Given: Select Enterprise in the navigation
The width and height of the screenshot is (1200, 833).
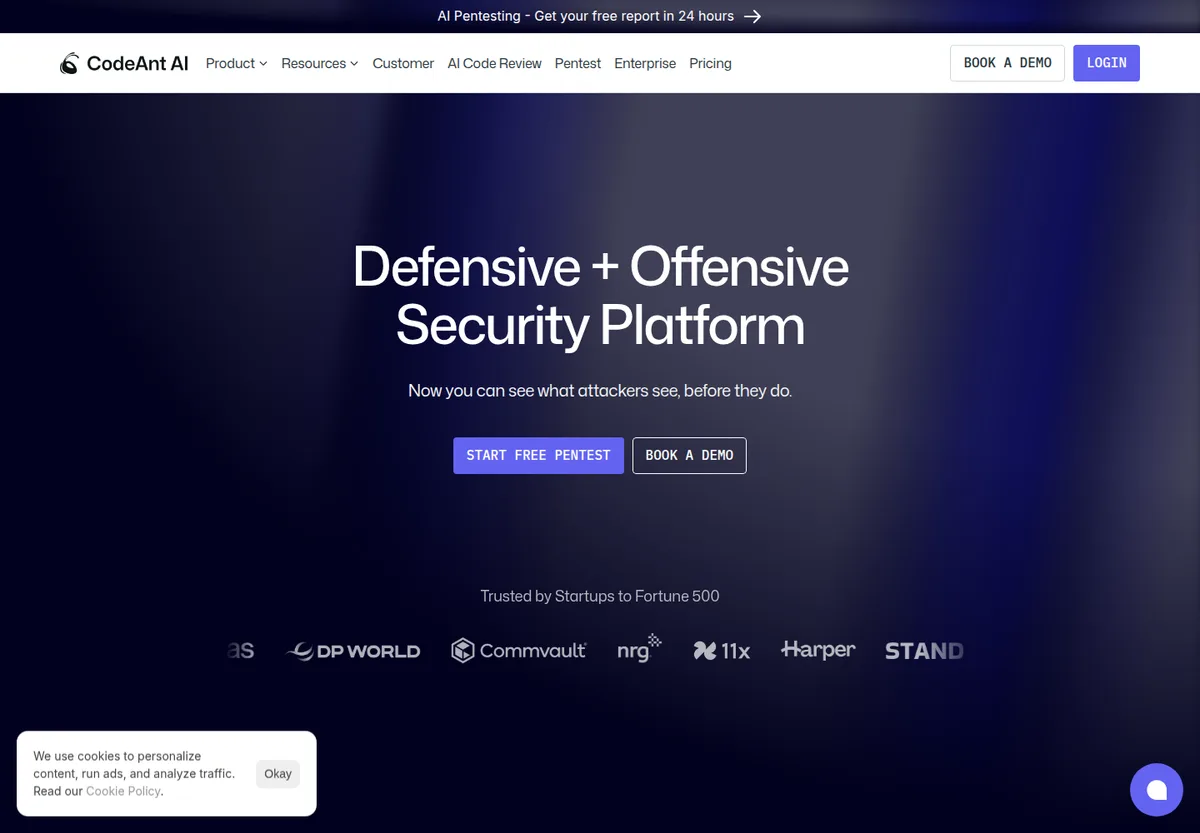Looking at the screenshot, I should pos(645,63).
